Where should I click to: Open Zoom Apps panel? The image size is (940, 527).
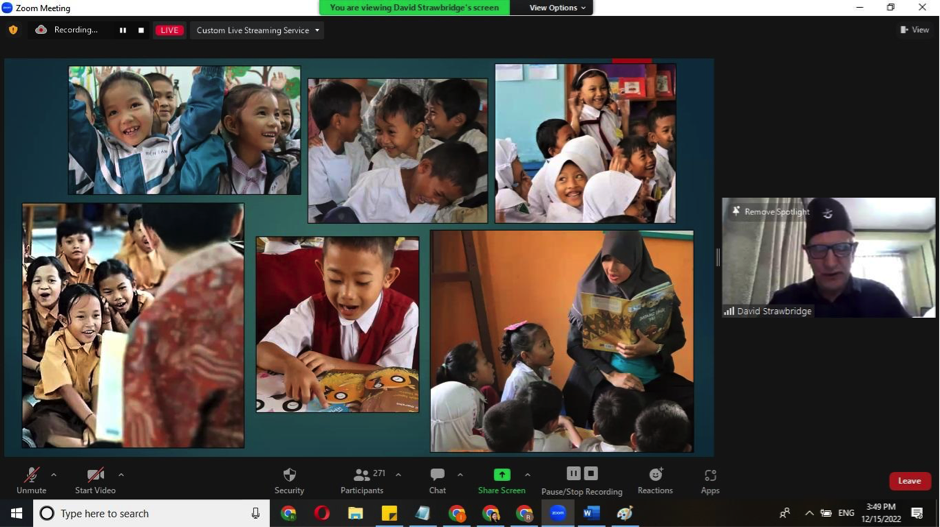[710, 481]
